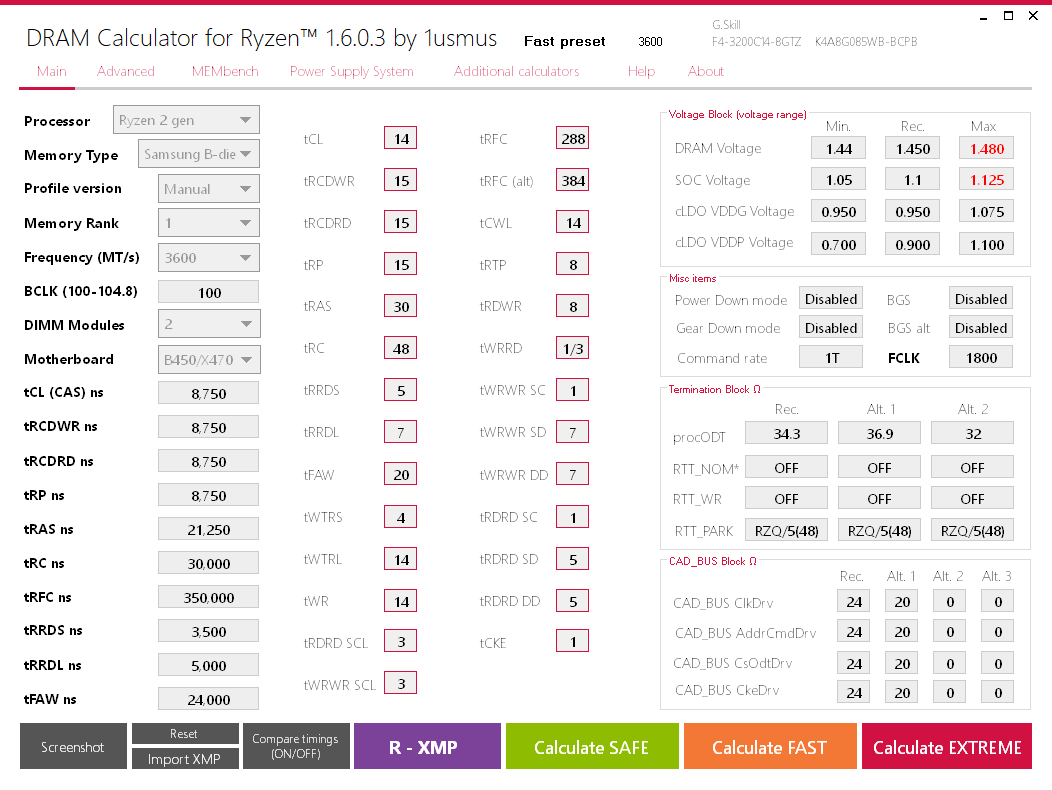The width and height of the screenshot is (1052, 790).
Task: Click the tFAW ns field showing 24,000
Action: [209, 699]
